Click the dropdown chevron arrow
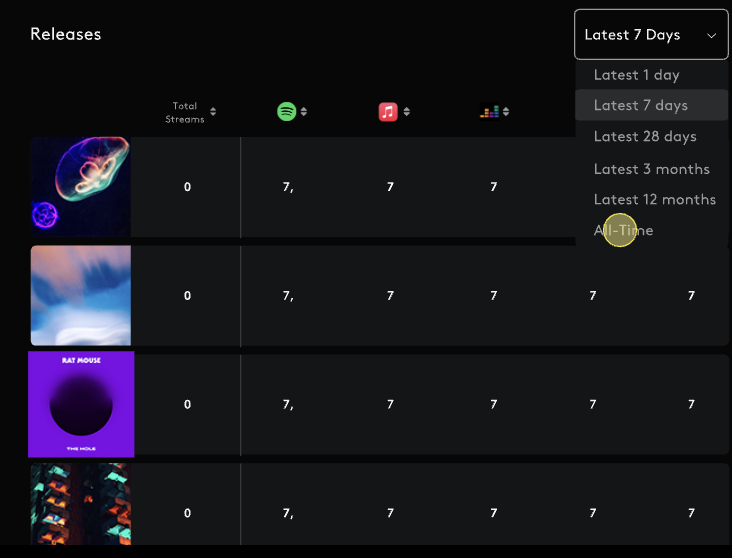 point(711,35)
